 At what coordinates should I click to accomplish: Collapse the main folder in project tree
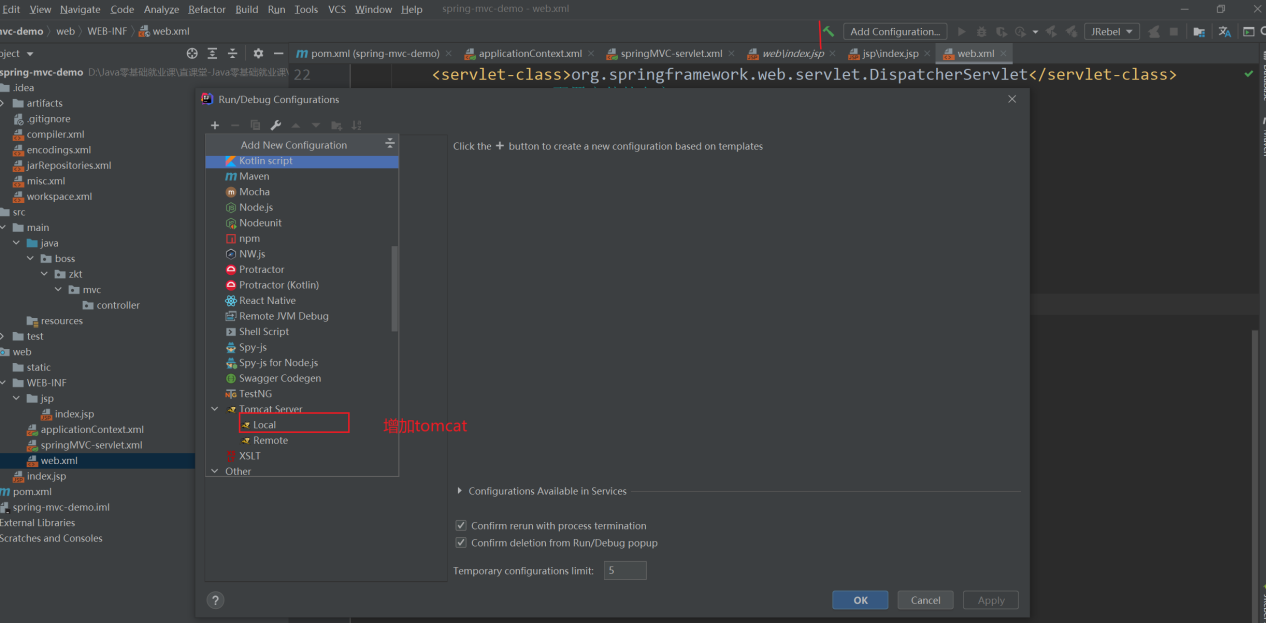(4, 227)
